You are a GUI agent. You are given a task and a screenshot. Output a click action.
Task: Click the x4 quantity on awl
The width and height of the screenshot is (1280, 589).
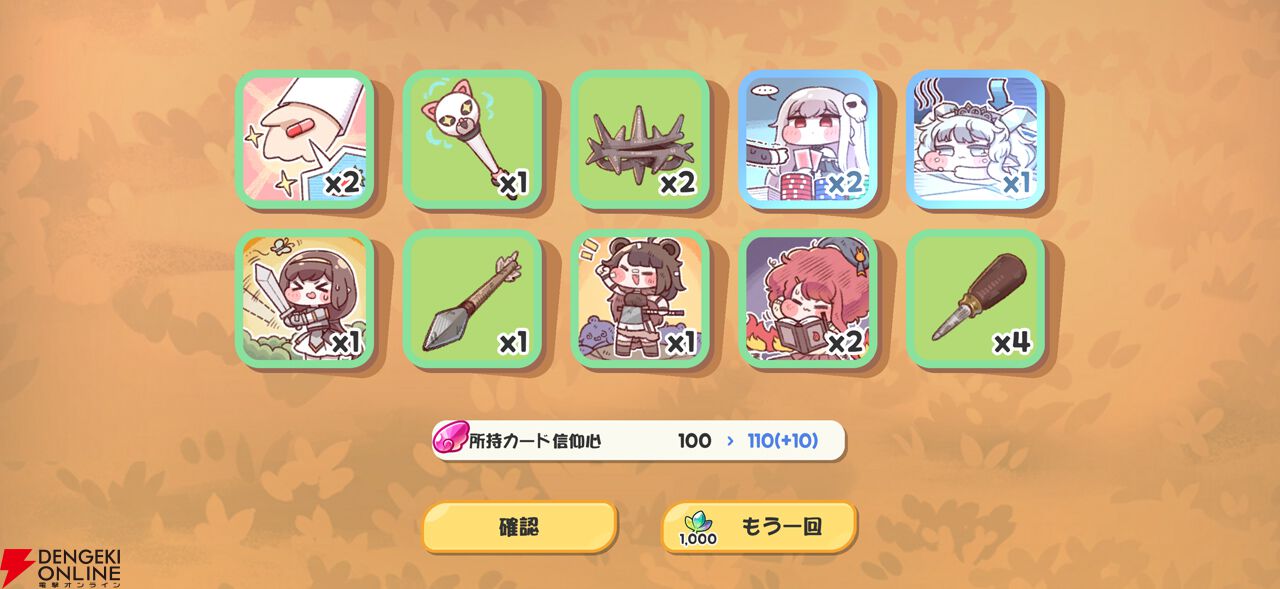pyautogui.click(x=1011, y=343)
